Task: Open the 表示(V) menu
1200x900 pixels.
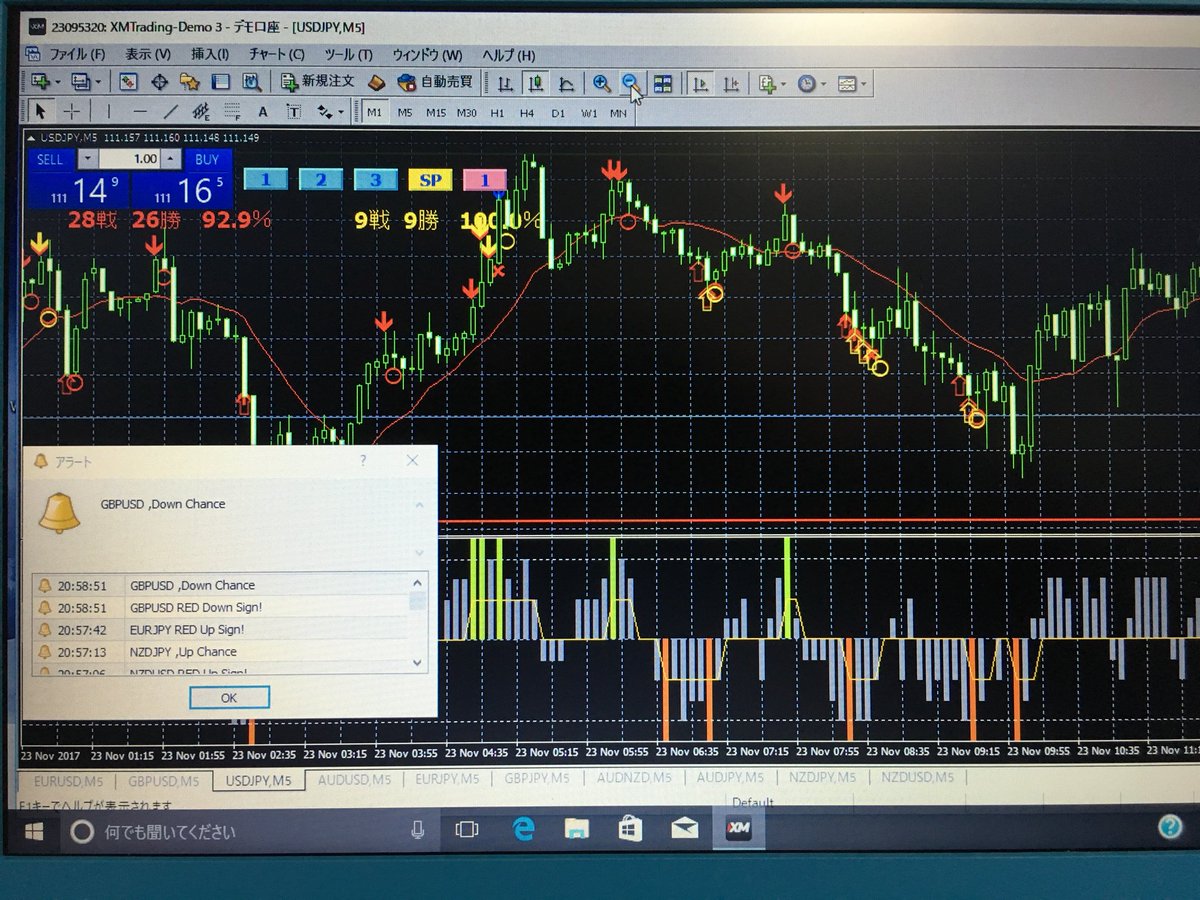Action: (148, 55)
